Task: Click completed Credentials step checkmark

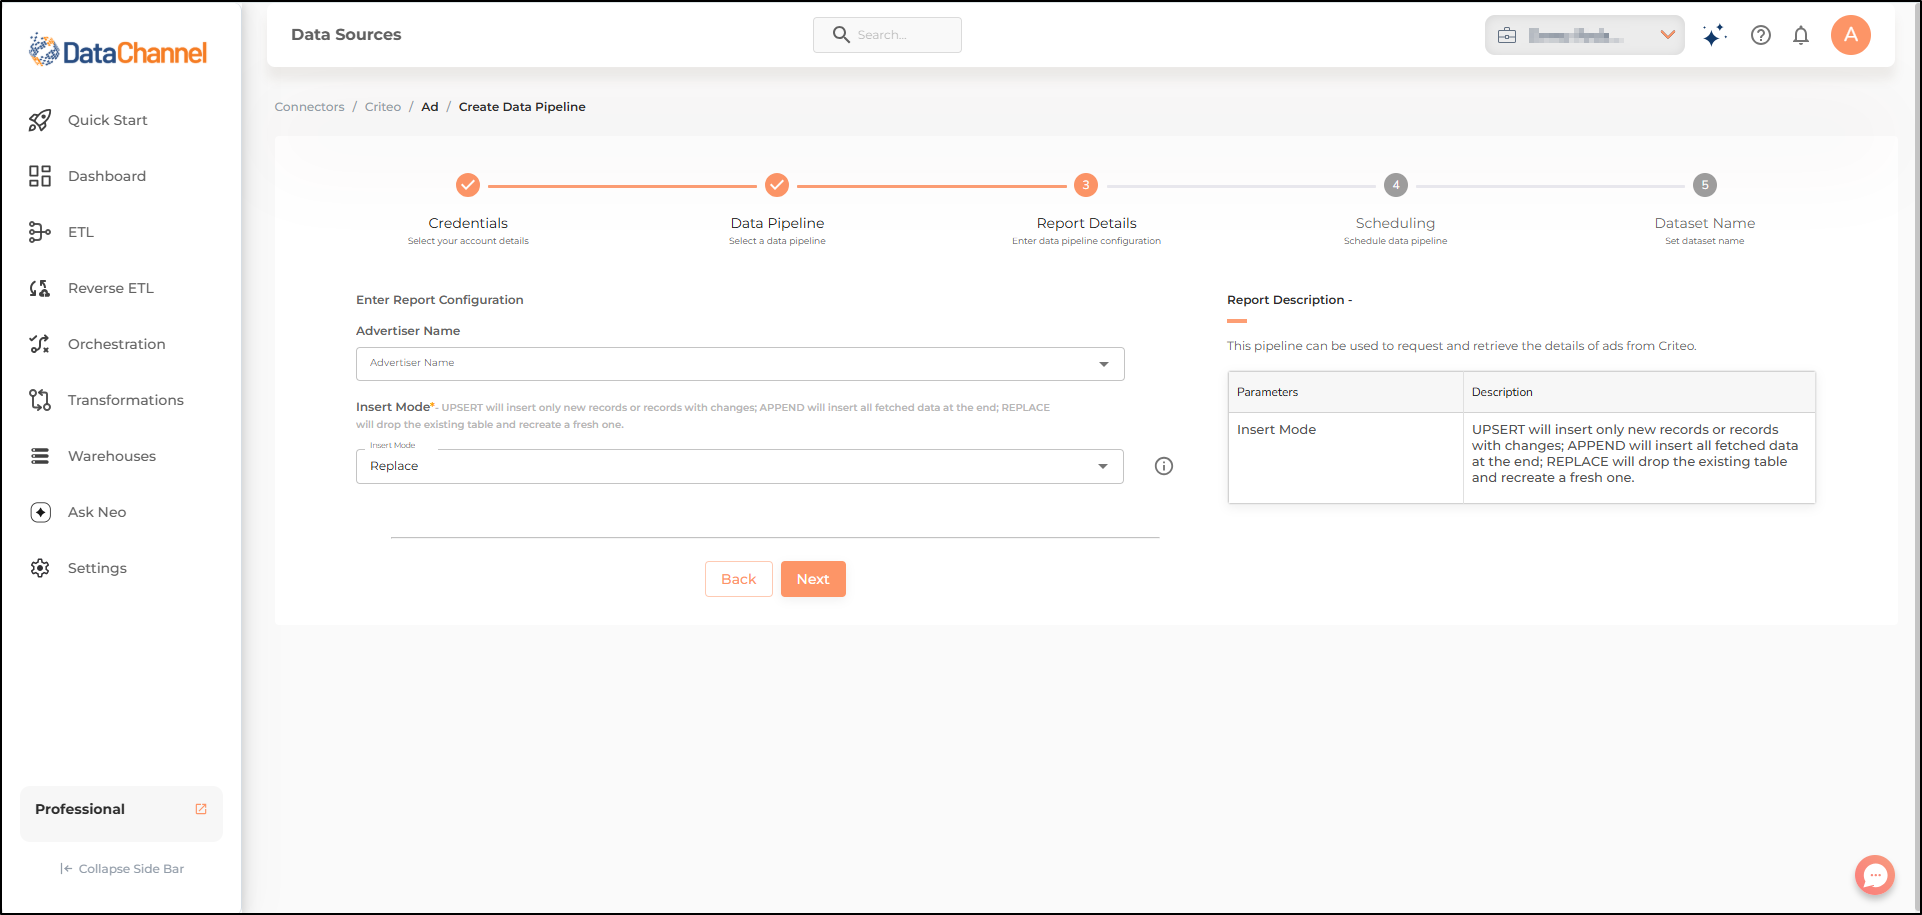Action: pyautogui.click(x=468, y=185)
